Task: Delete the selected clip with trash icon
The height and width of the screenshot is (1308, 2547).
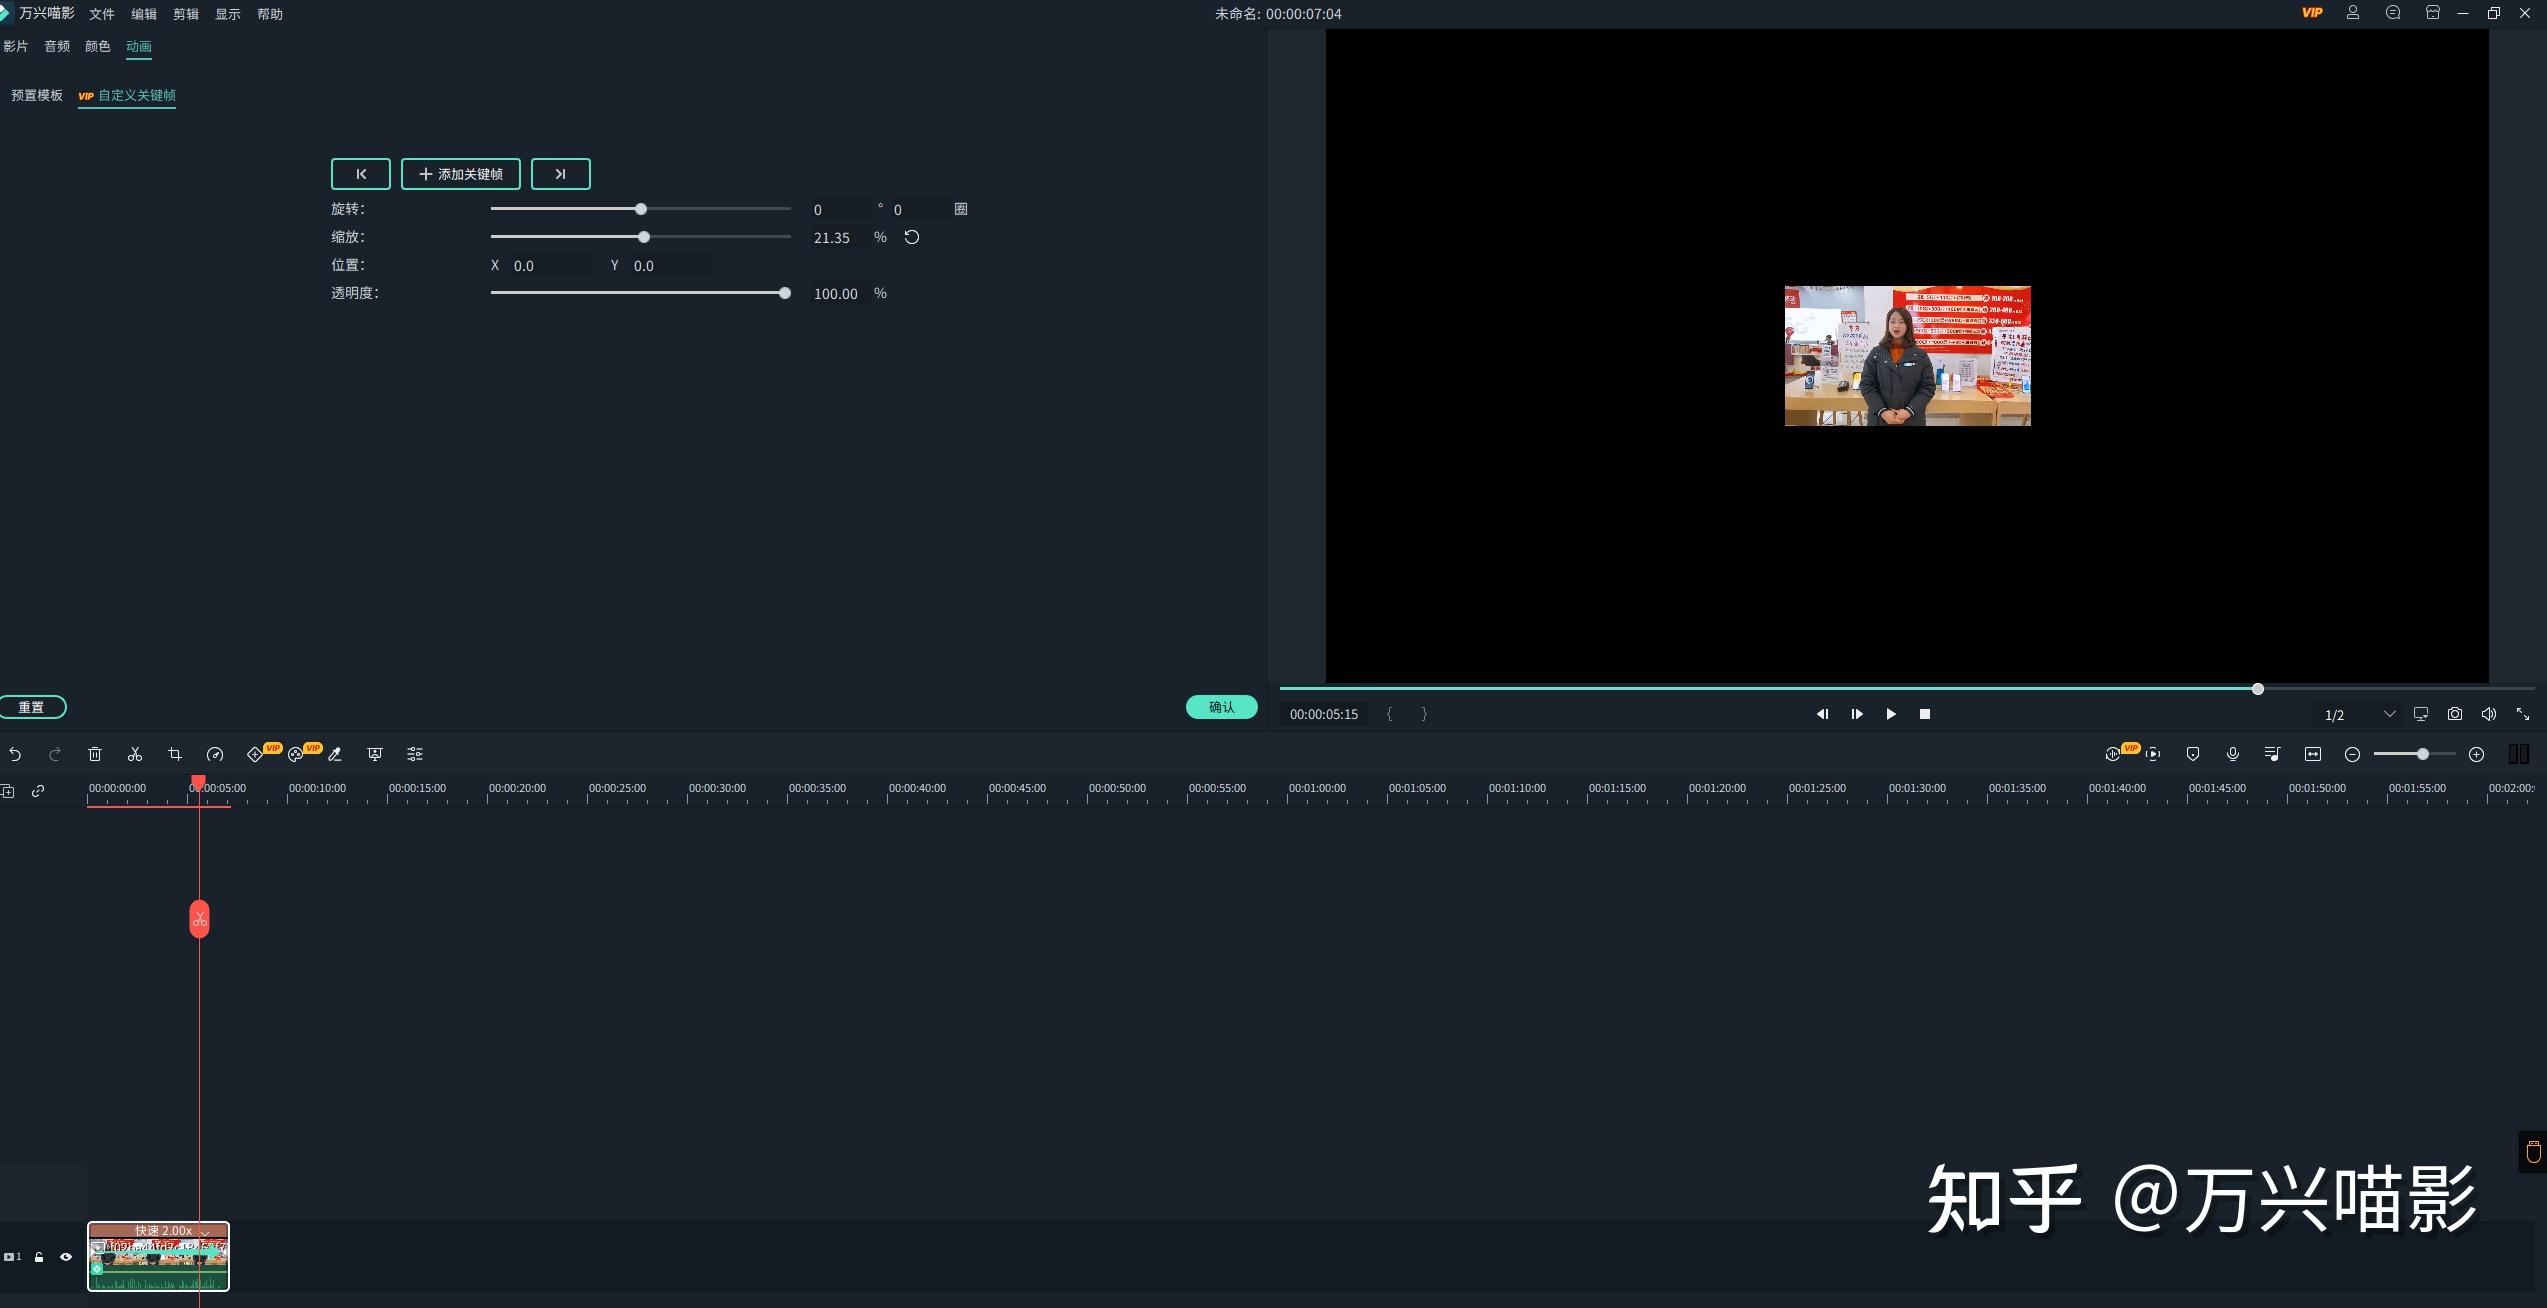Action: click(x=95, y=754)
